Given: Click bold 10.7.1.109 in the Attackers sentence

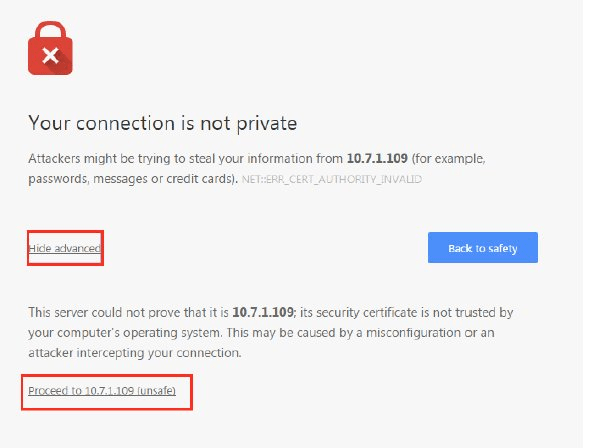Looking at the screenshot, I should tap(377, 158).
